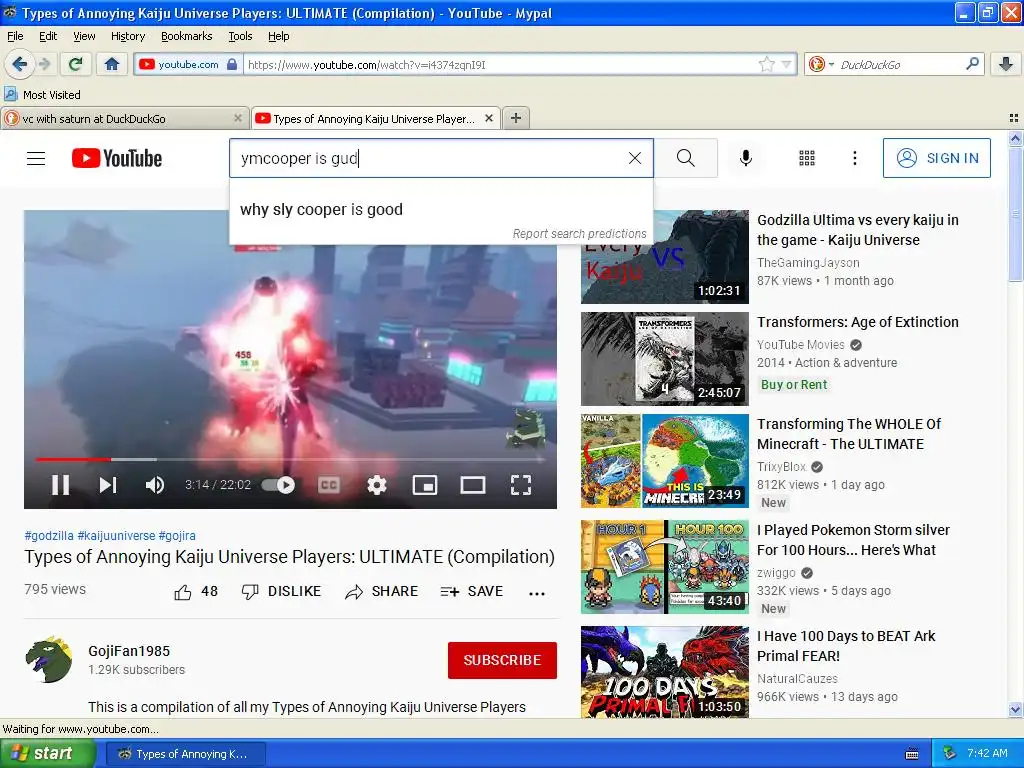Image resolution: width=1024 pixels, height=768 pixels.
Task: Reload the page with the refresh icon
Action: click(x=76, y=64)
